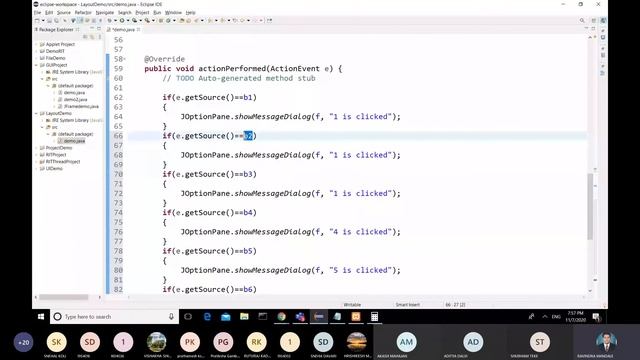Select highlighted demo.java under LayoutDemo

[x=74, y=141]
